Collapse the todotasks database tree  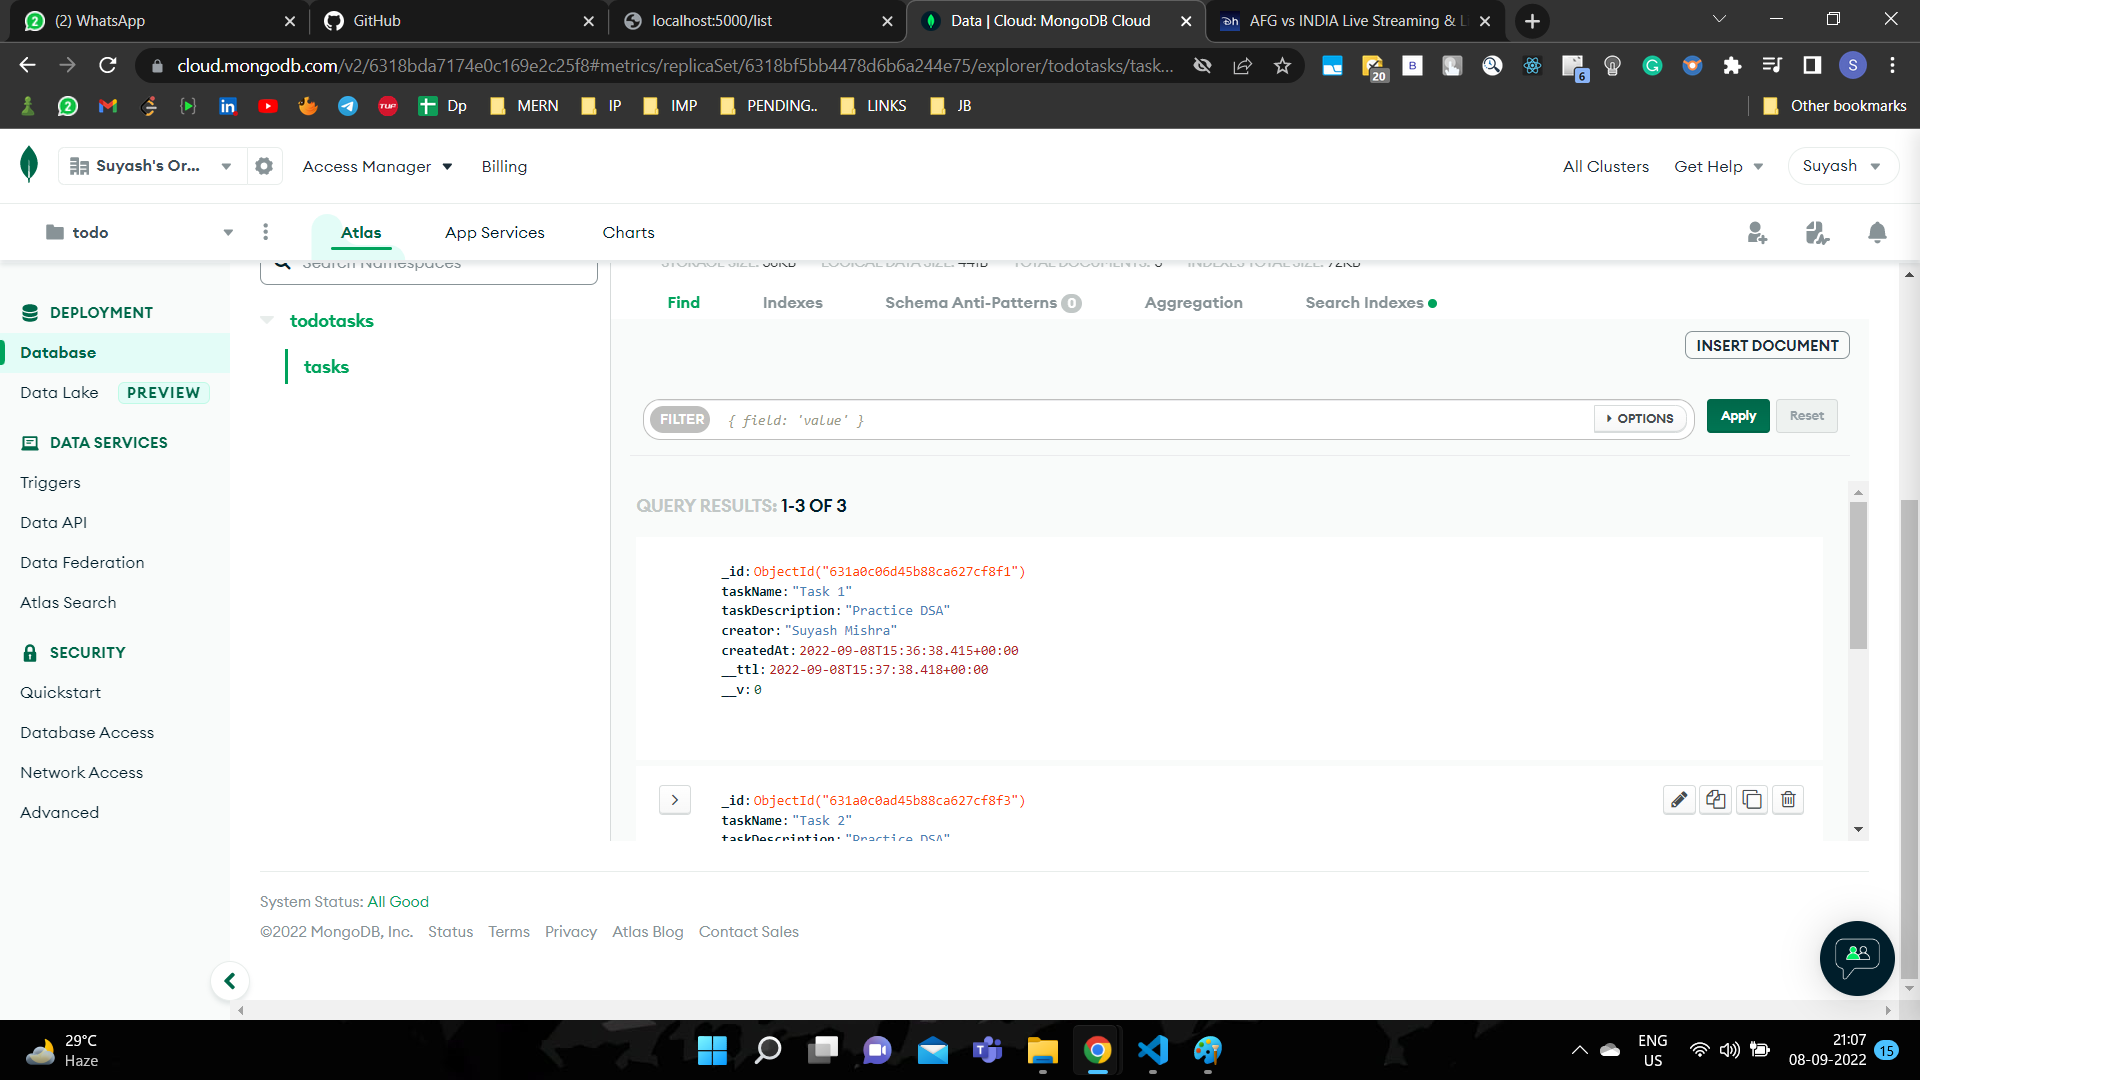[x=267, y=320]
